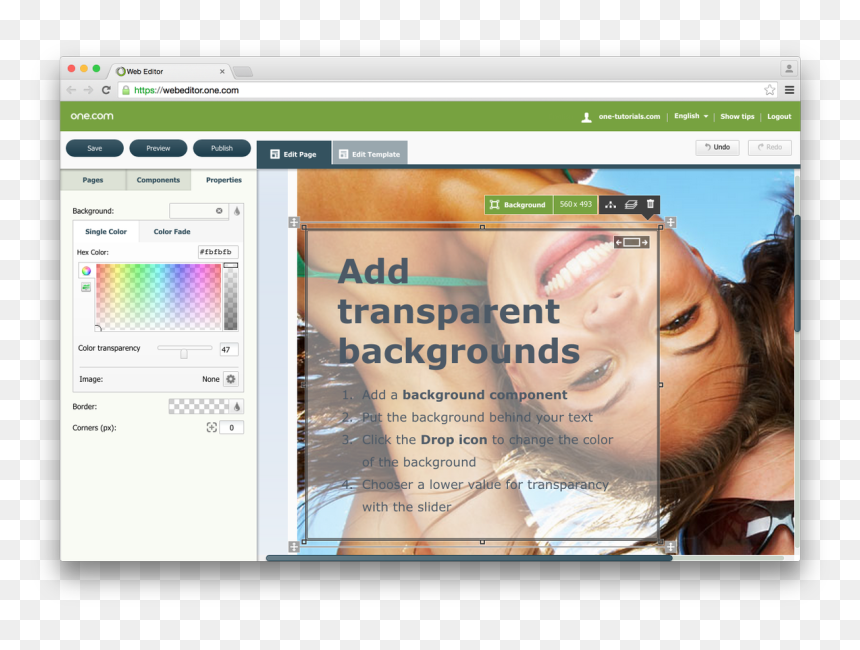The height and width of the screenshot is (650, 860).
Task: Clear the background color with x icon
Action: 219,211
